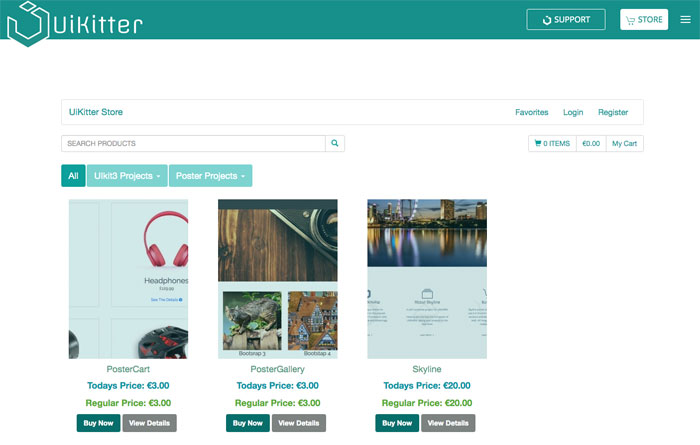This screenshot has height=445, width=700.
Task: Focus the Search Products field
Action: click(193, 143)
